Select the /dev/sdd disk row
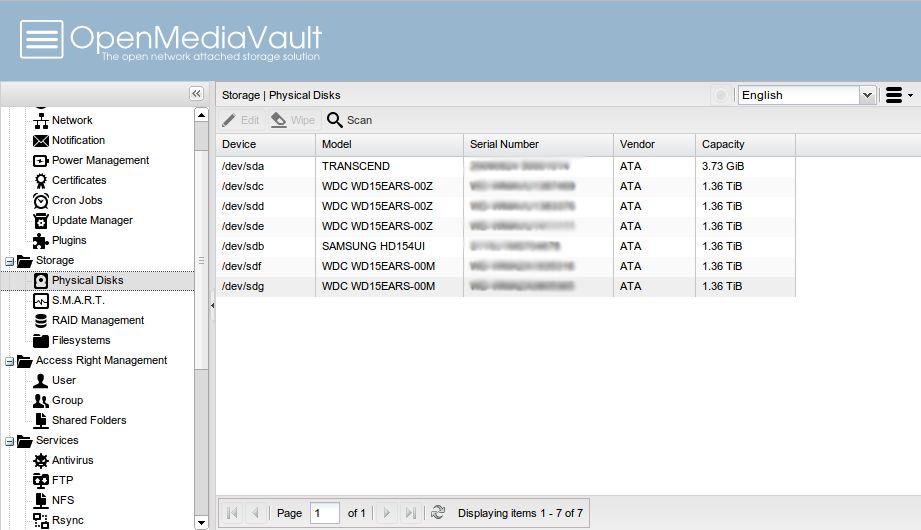This screenshot has width=921, height=530. point(506,206)
